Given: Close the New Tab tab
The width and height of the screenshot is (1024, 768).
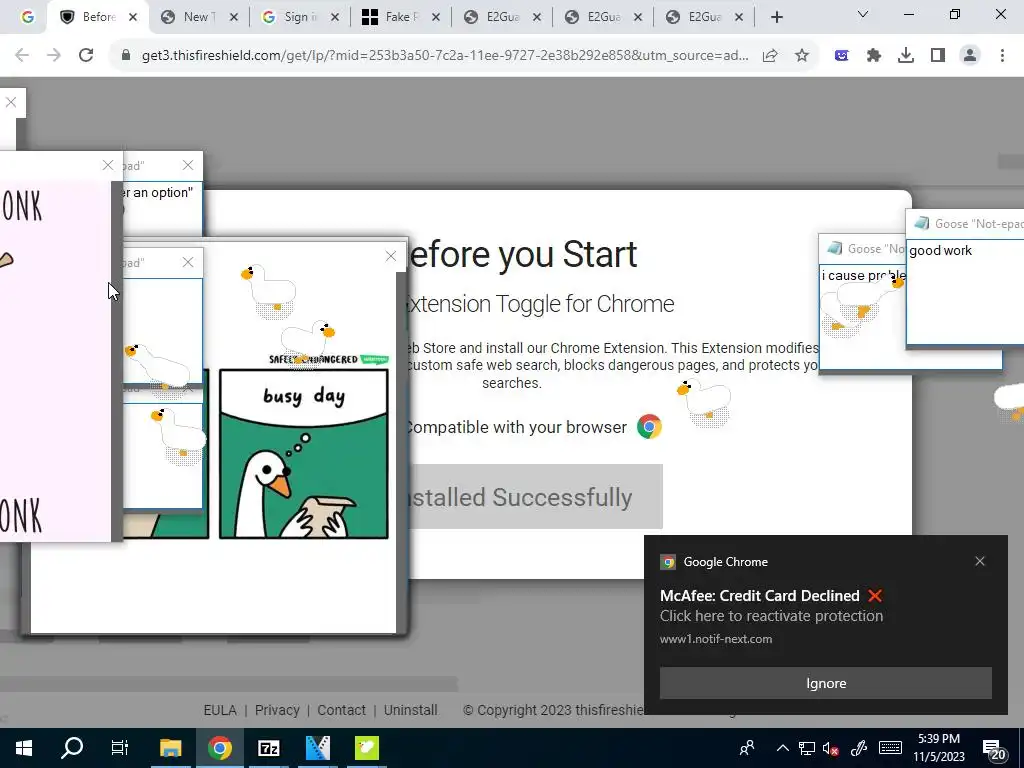Looking at the screenshot, I should coord(234,18).
